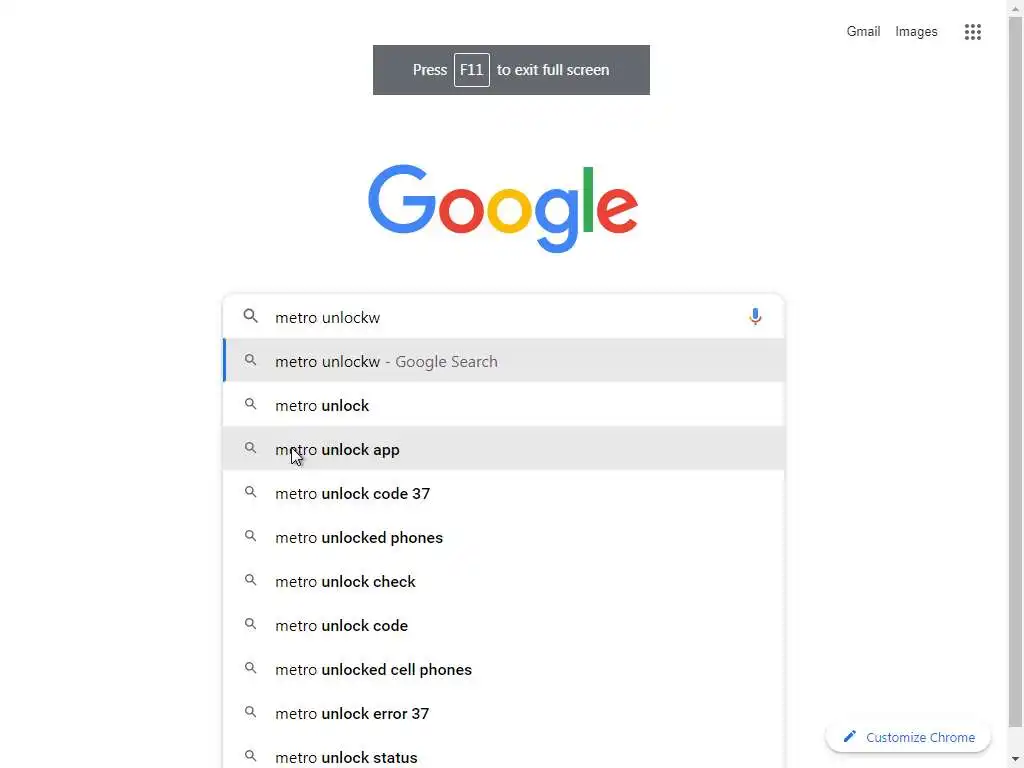
Task: Click the Google logo
Action: pos(503,208)
